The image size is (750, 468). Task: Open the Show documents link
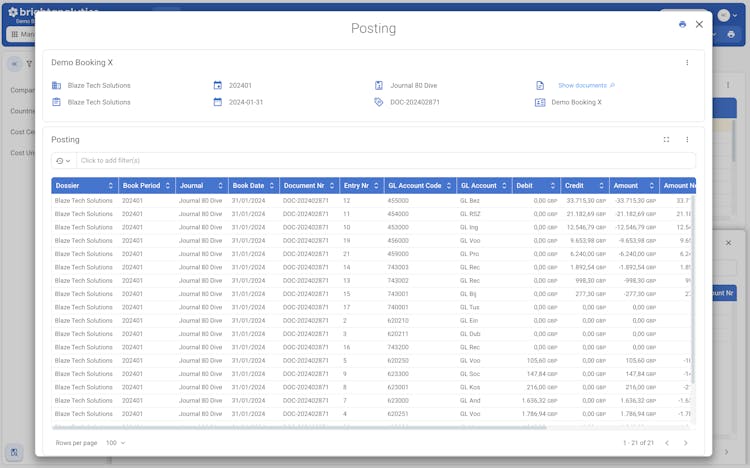pyautogui.click(x=586, y=86)
